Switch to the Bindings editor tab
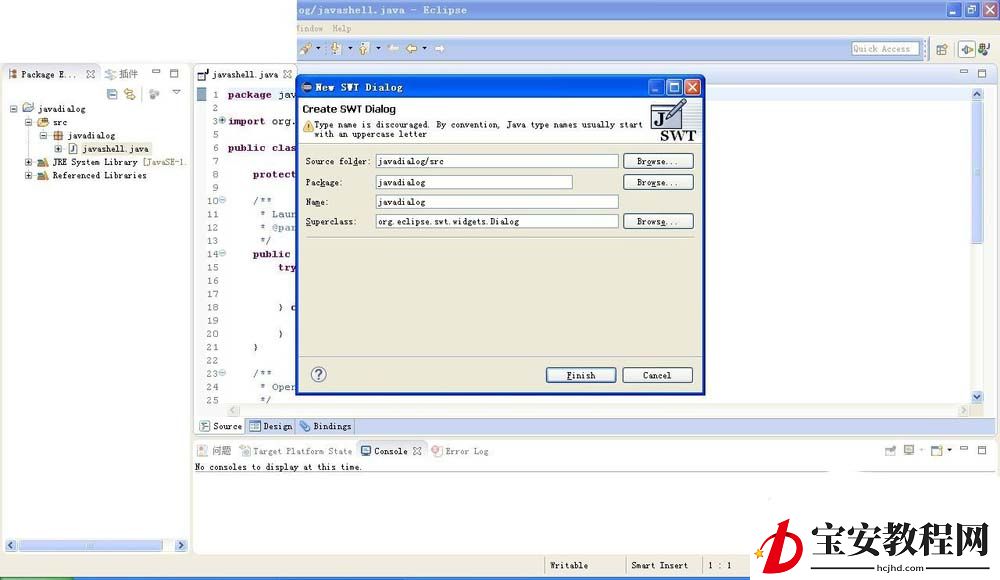Viewport: 1000px width, 580px height. click(x=325, y=426)
